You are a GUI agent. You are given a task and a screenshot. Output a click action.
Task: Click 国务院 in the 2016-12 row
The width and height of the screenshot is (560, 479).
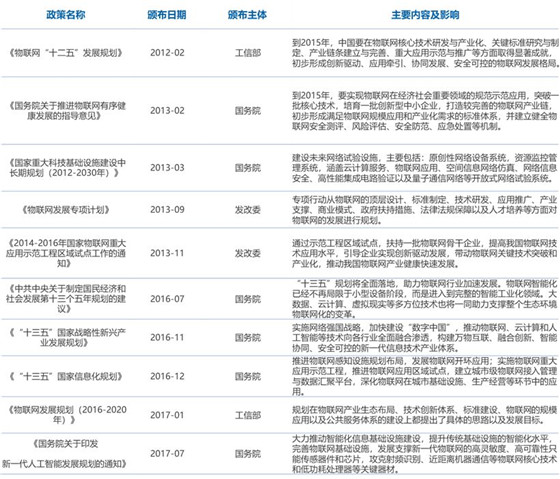pyautogui.click(x=248, y=376)
